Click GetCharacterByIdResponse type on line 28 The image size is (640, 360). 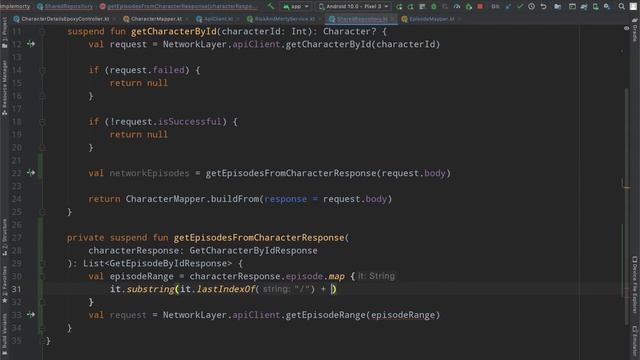click(253, 250)
